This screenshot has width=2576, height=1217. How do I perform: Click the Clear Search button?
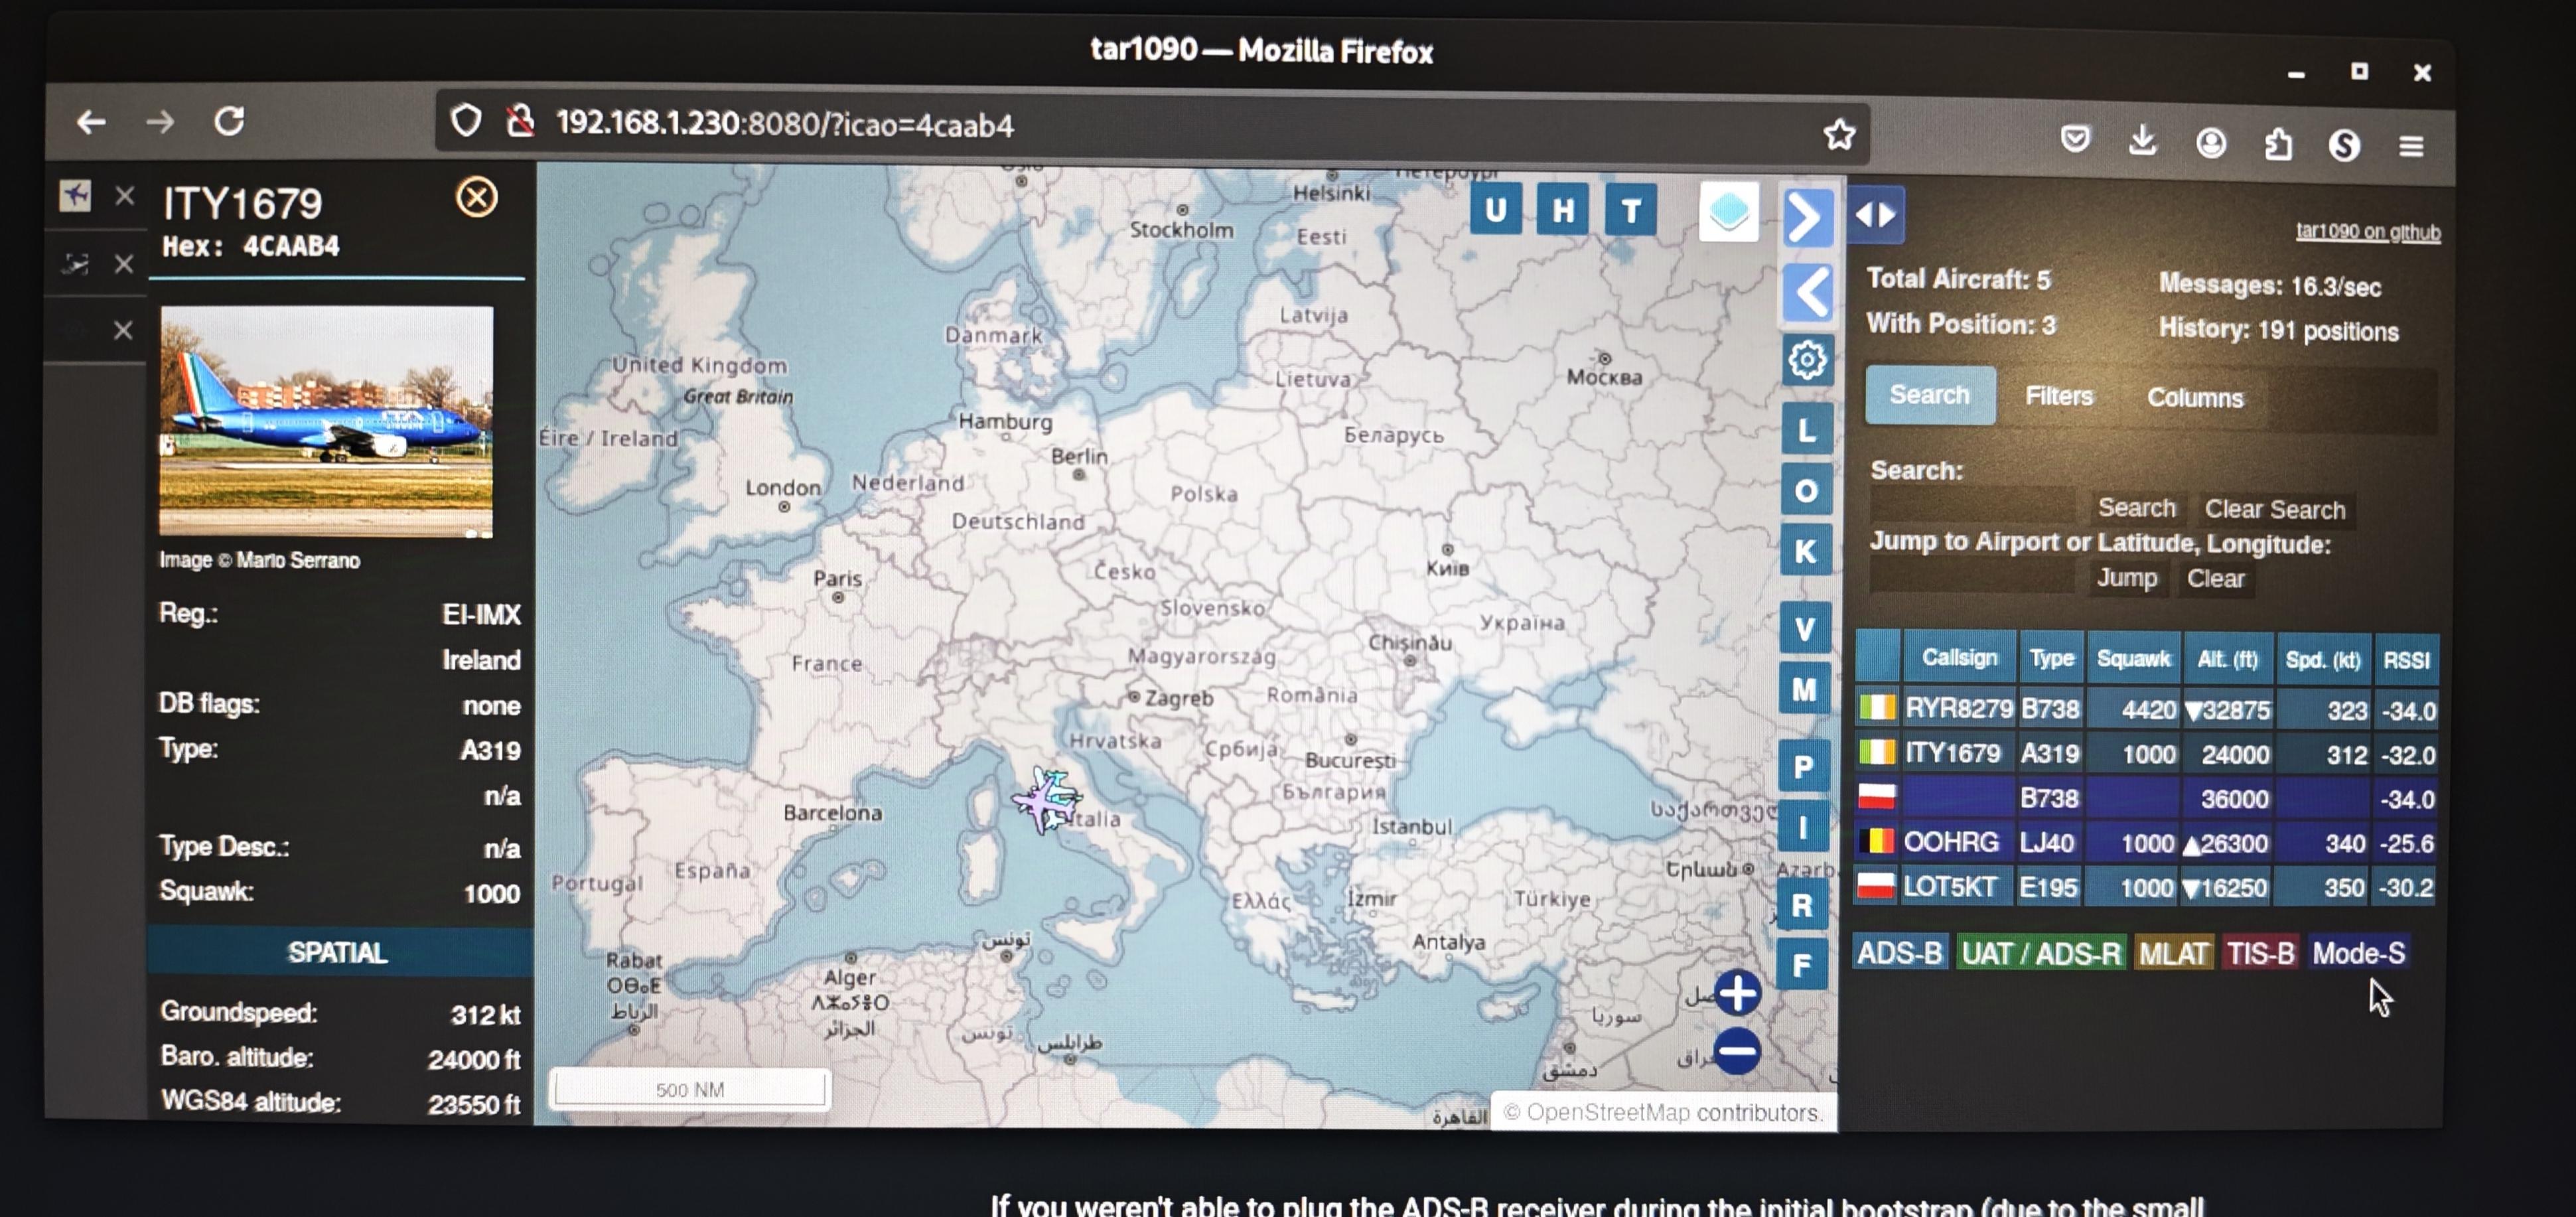[2274, 509]
